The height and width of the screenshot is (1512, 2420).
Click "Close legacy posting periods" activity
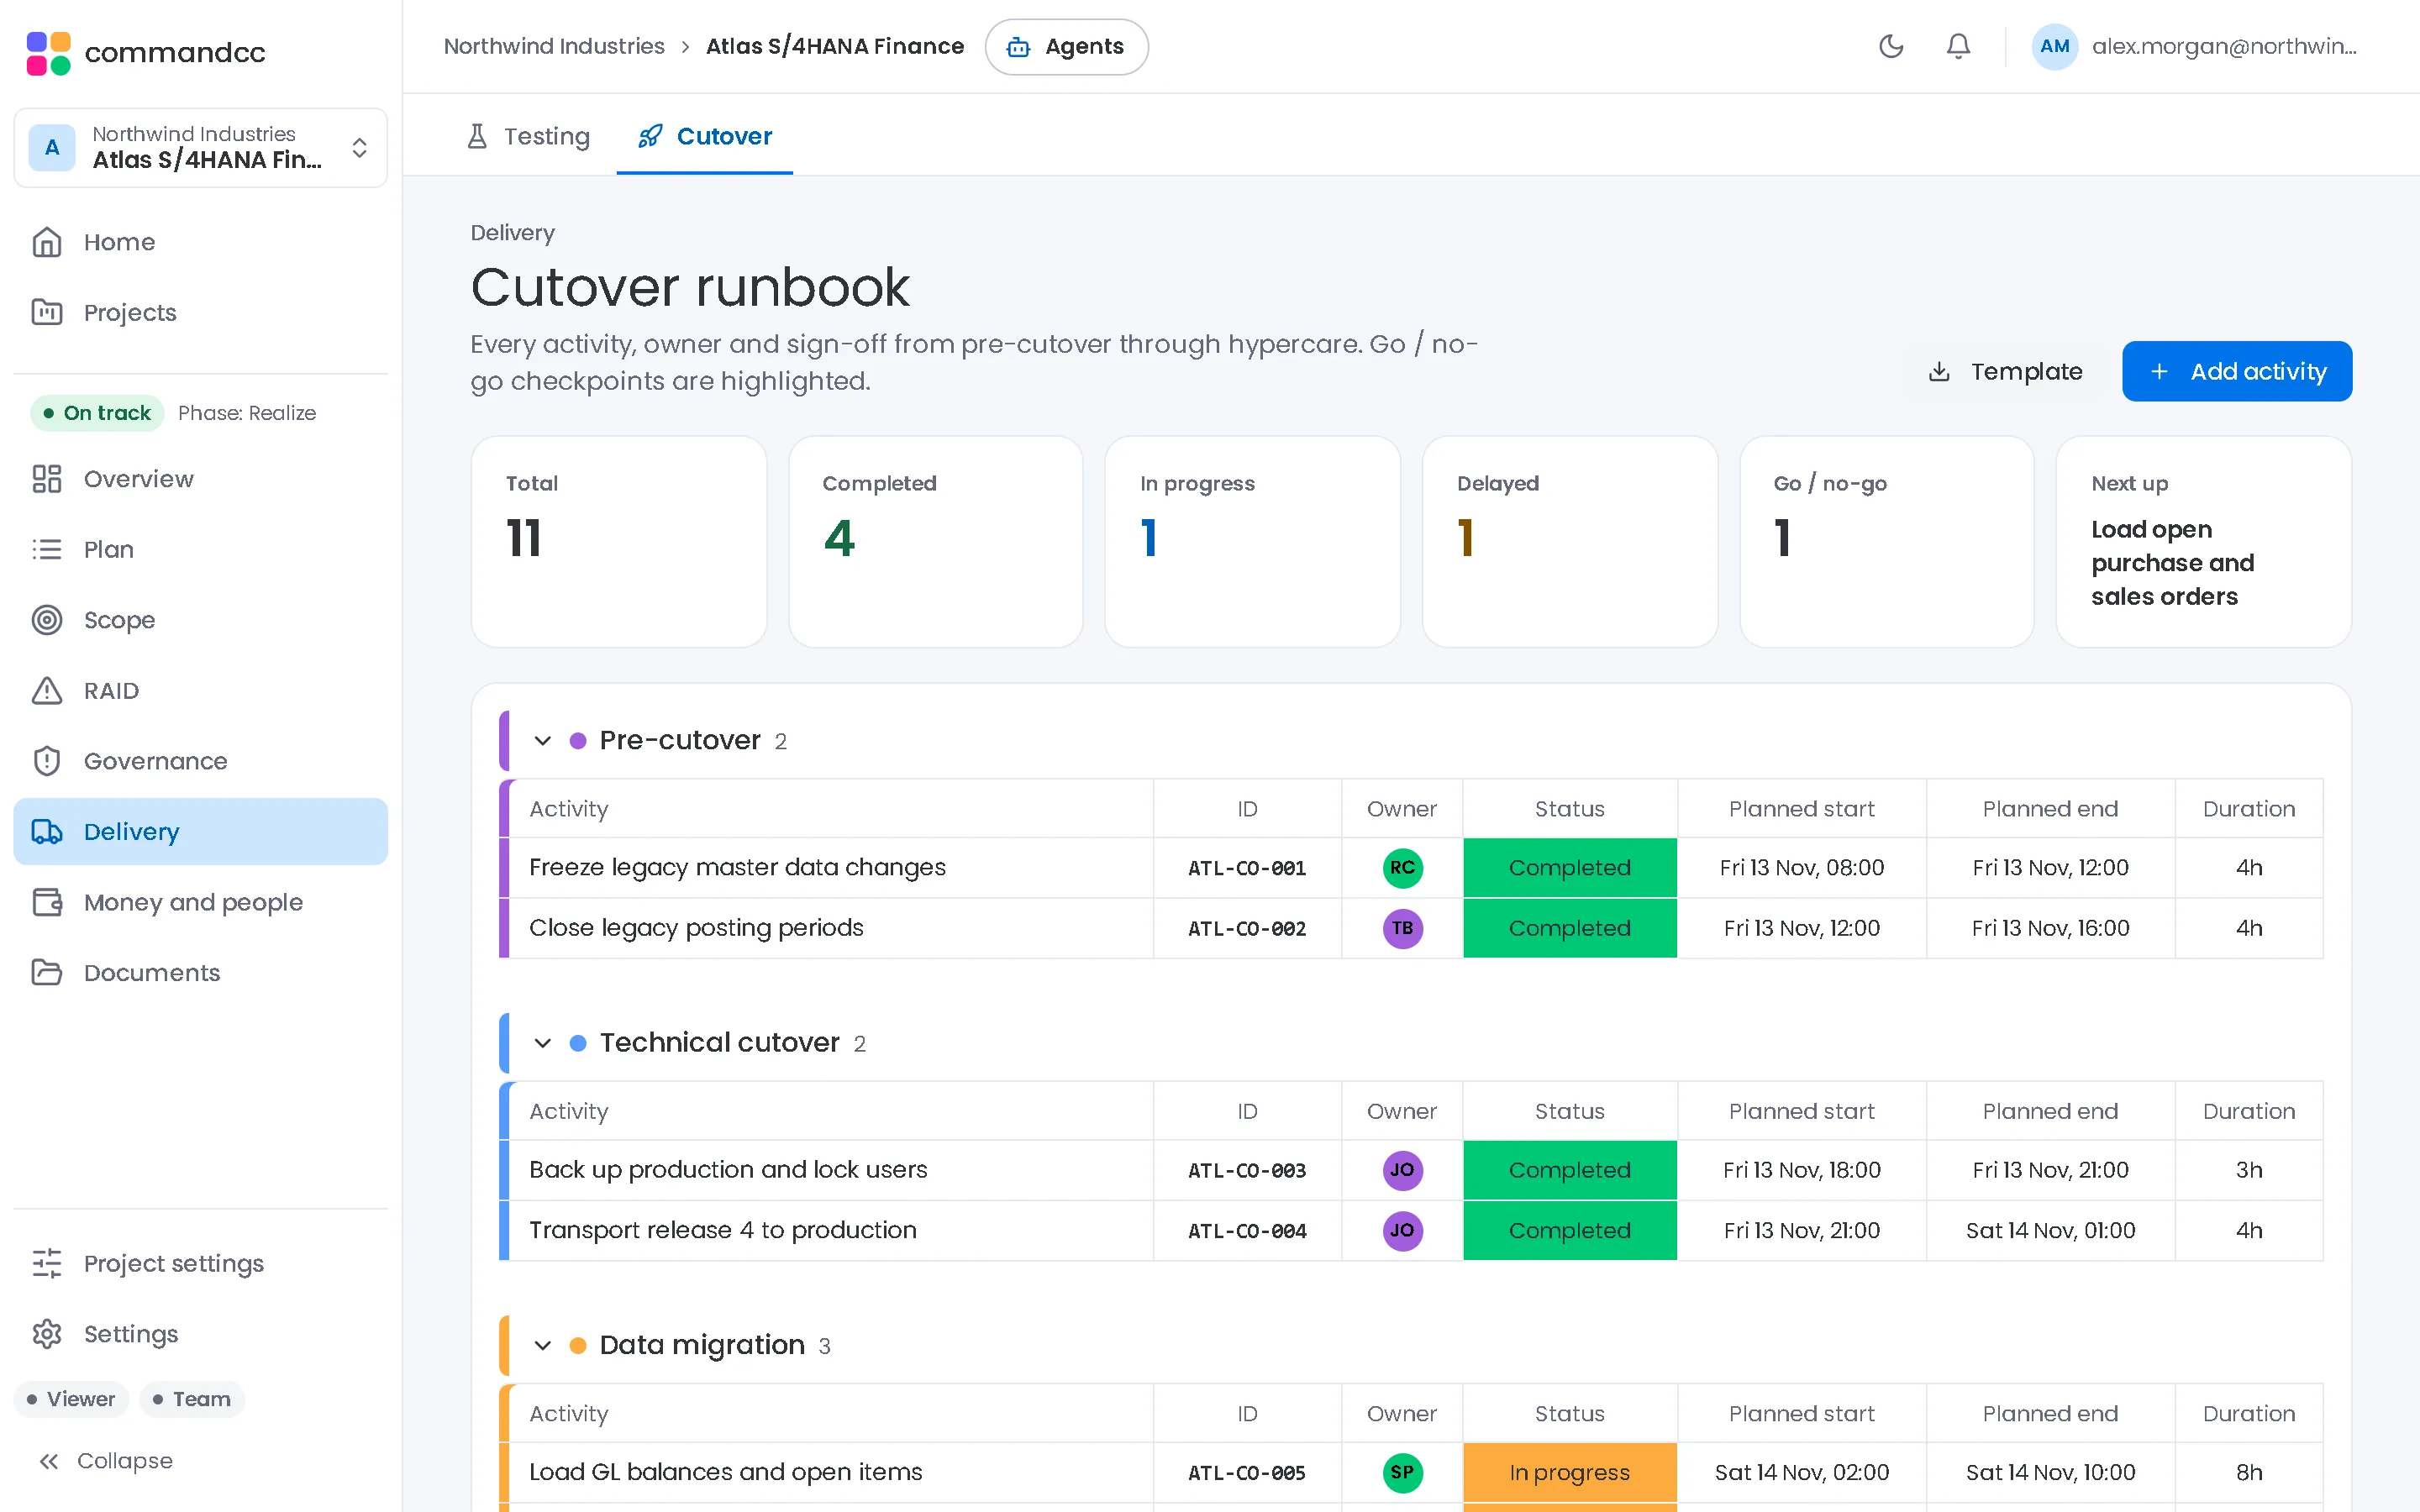(x=696, y=928)
